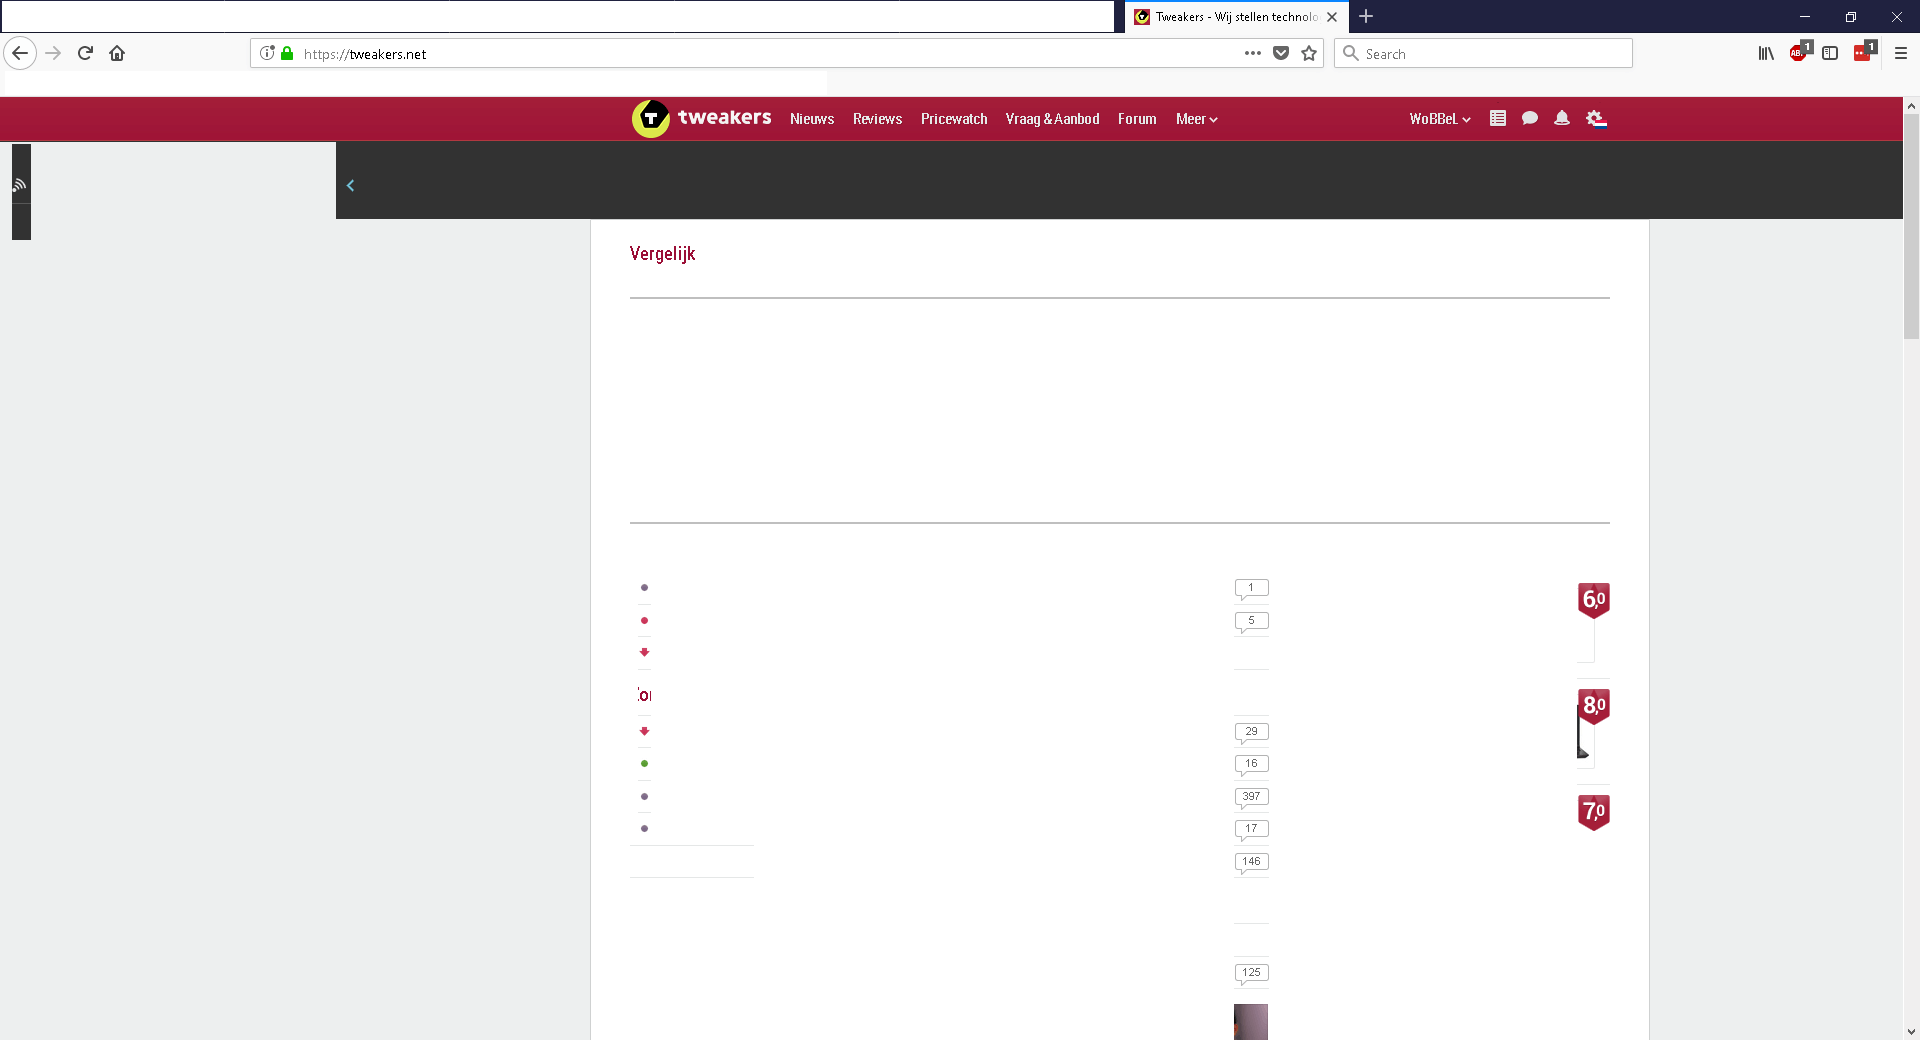Open the 16-comment bubble

(1251, 765)
